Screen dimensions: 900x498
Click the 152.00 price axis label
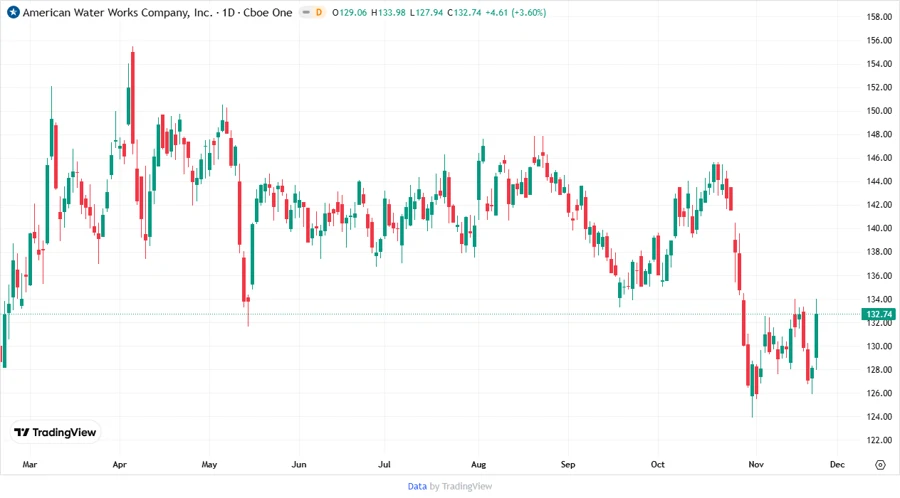click(x=879, y=87)
